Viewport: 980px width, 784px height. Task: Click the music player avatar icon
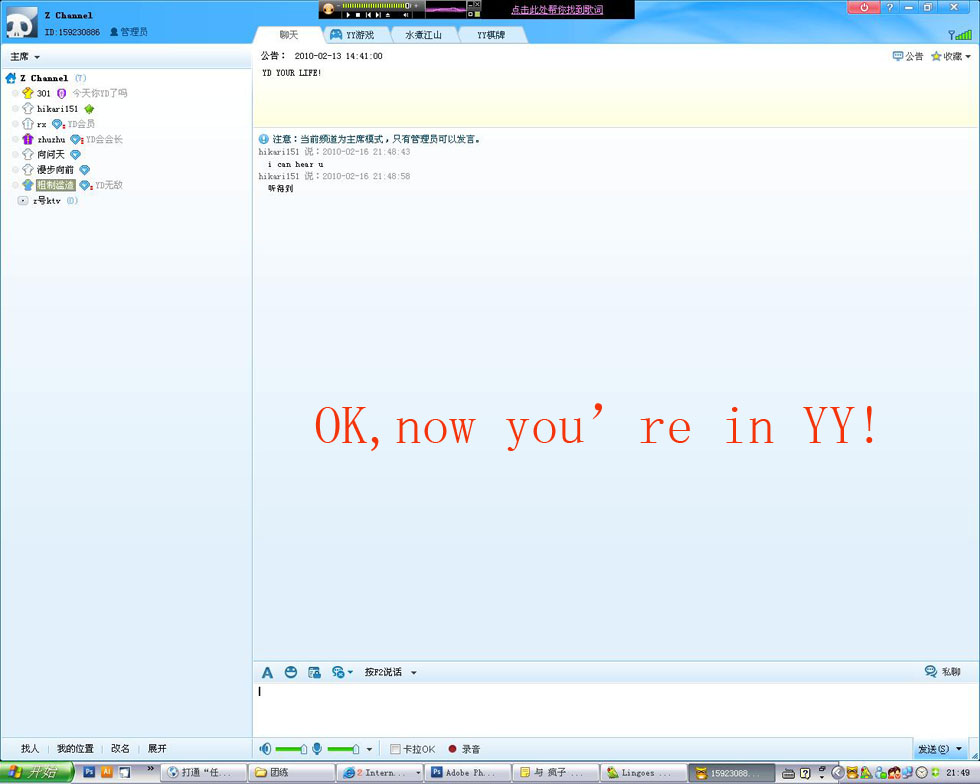(x=329, y=8)
